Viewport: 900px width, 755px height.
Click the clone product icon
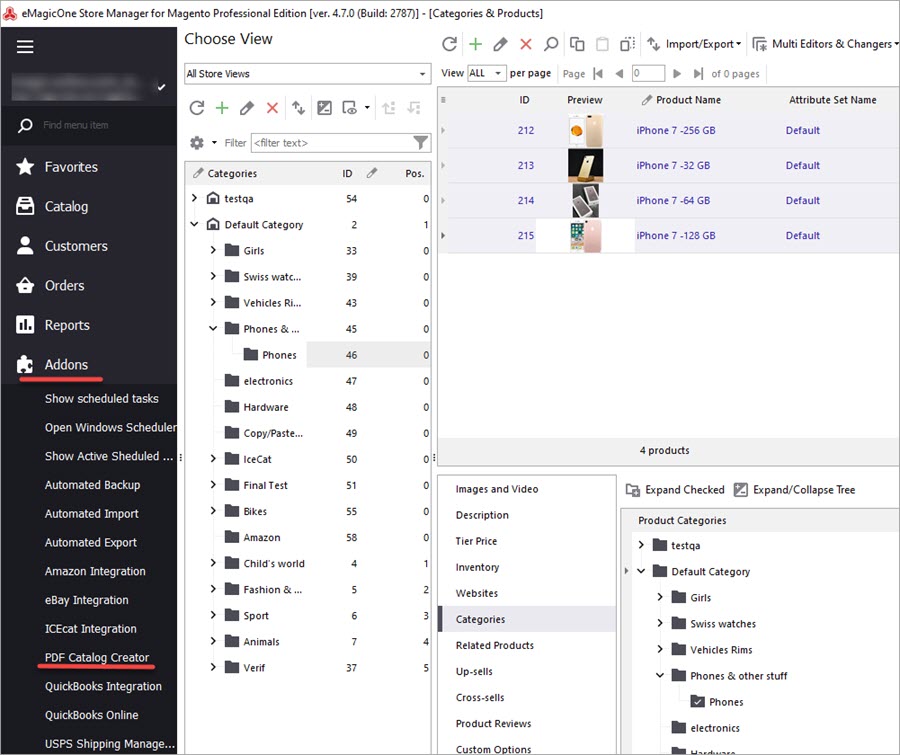[627, 44]
